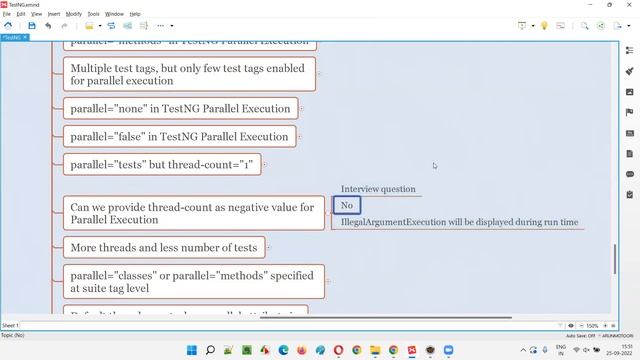Start brainstorming with the light bulb icon
This screenshot has height=360, width=640.
tap(544, 26)
